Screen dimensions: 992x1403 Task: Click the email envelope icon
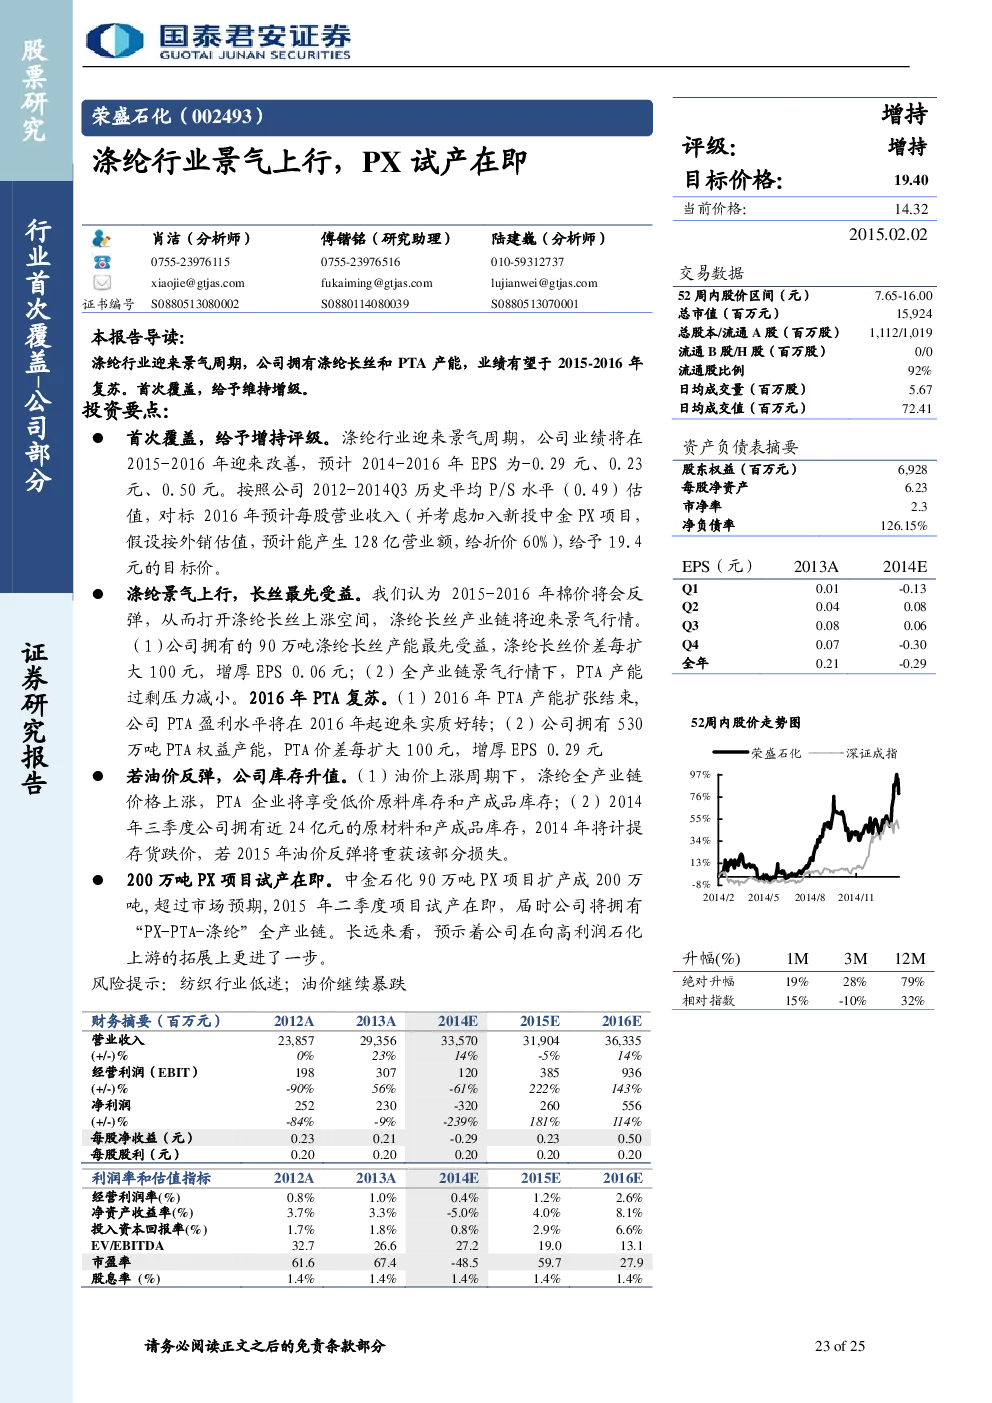[102, 283]
